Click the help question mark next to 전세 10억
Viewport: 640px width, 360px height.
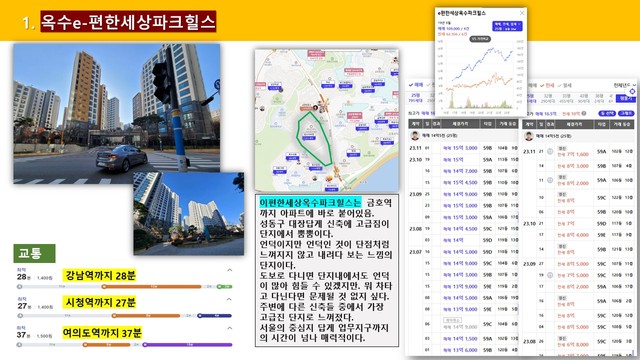point(584,113)
